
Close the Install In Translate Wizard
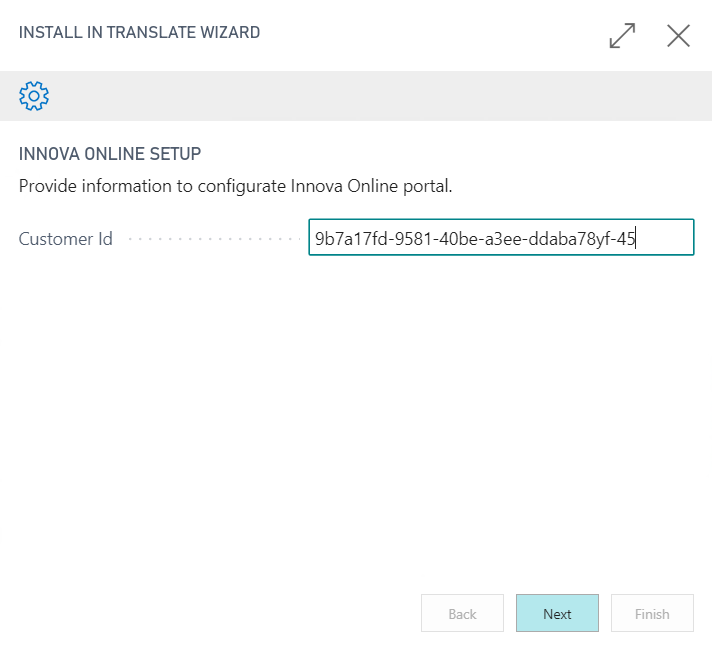pos(678,36)
